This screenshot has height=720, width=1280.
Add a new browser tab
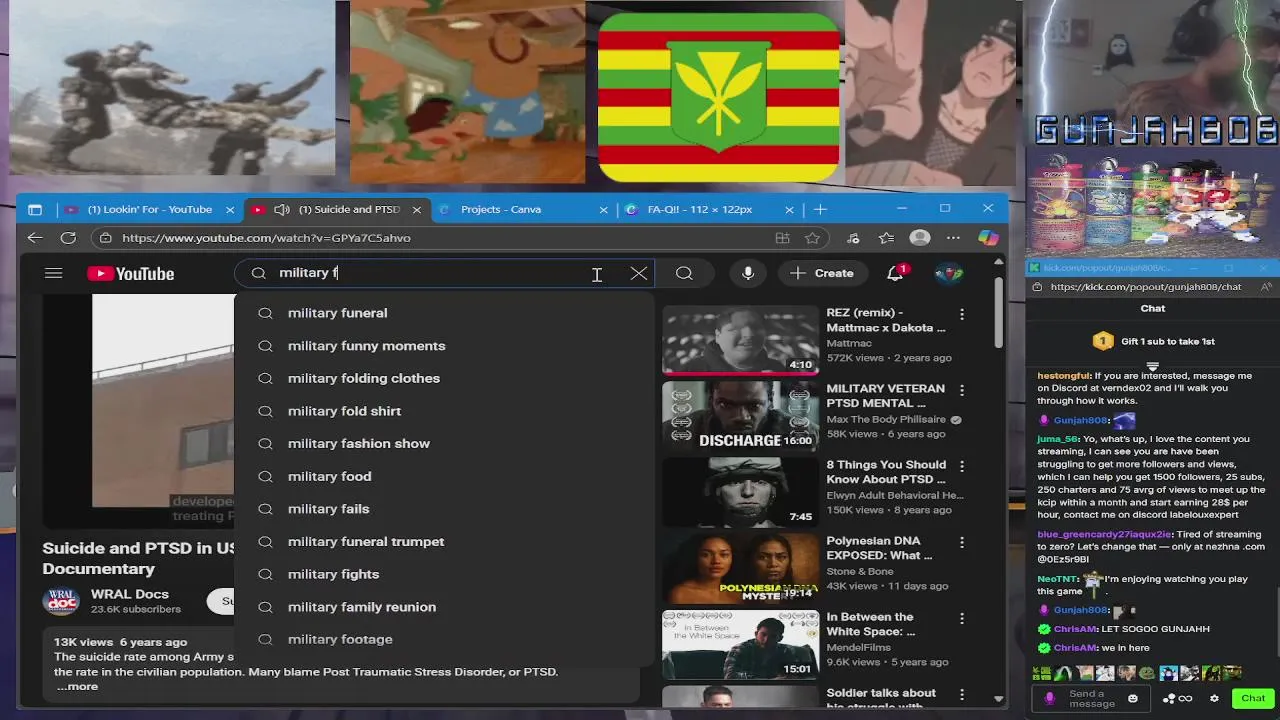[820, 209]
